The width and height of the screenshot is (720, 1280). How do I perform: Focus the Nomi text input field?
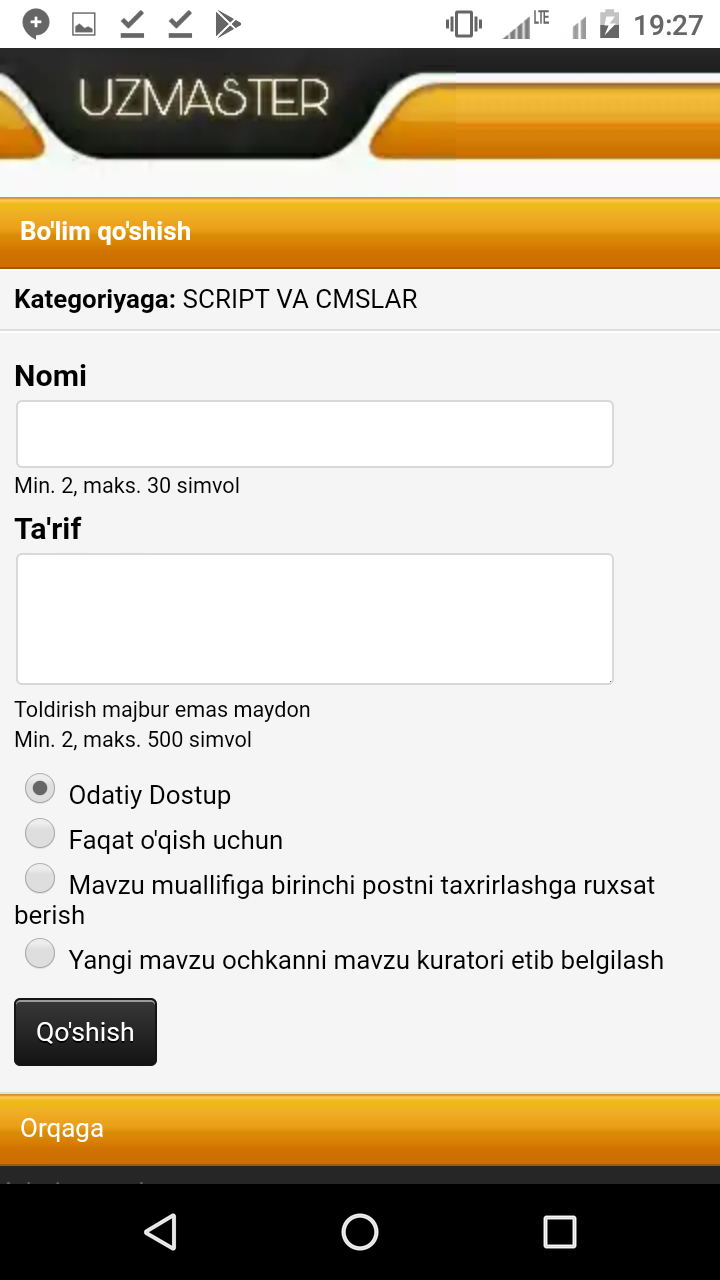pyautogui.click(x=314, y=434)
